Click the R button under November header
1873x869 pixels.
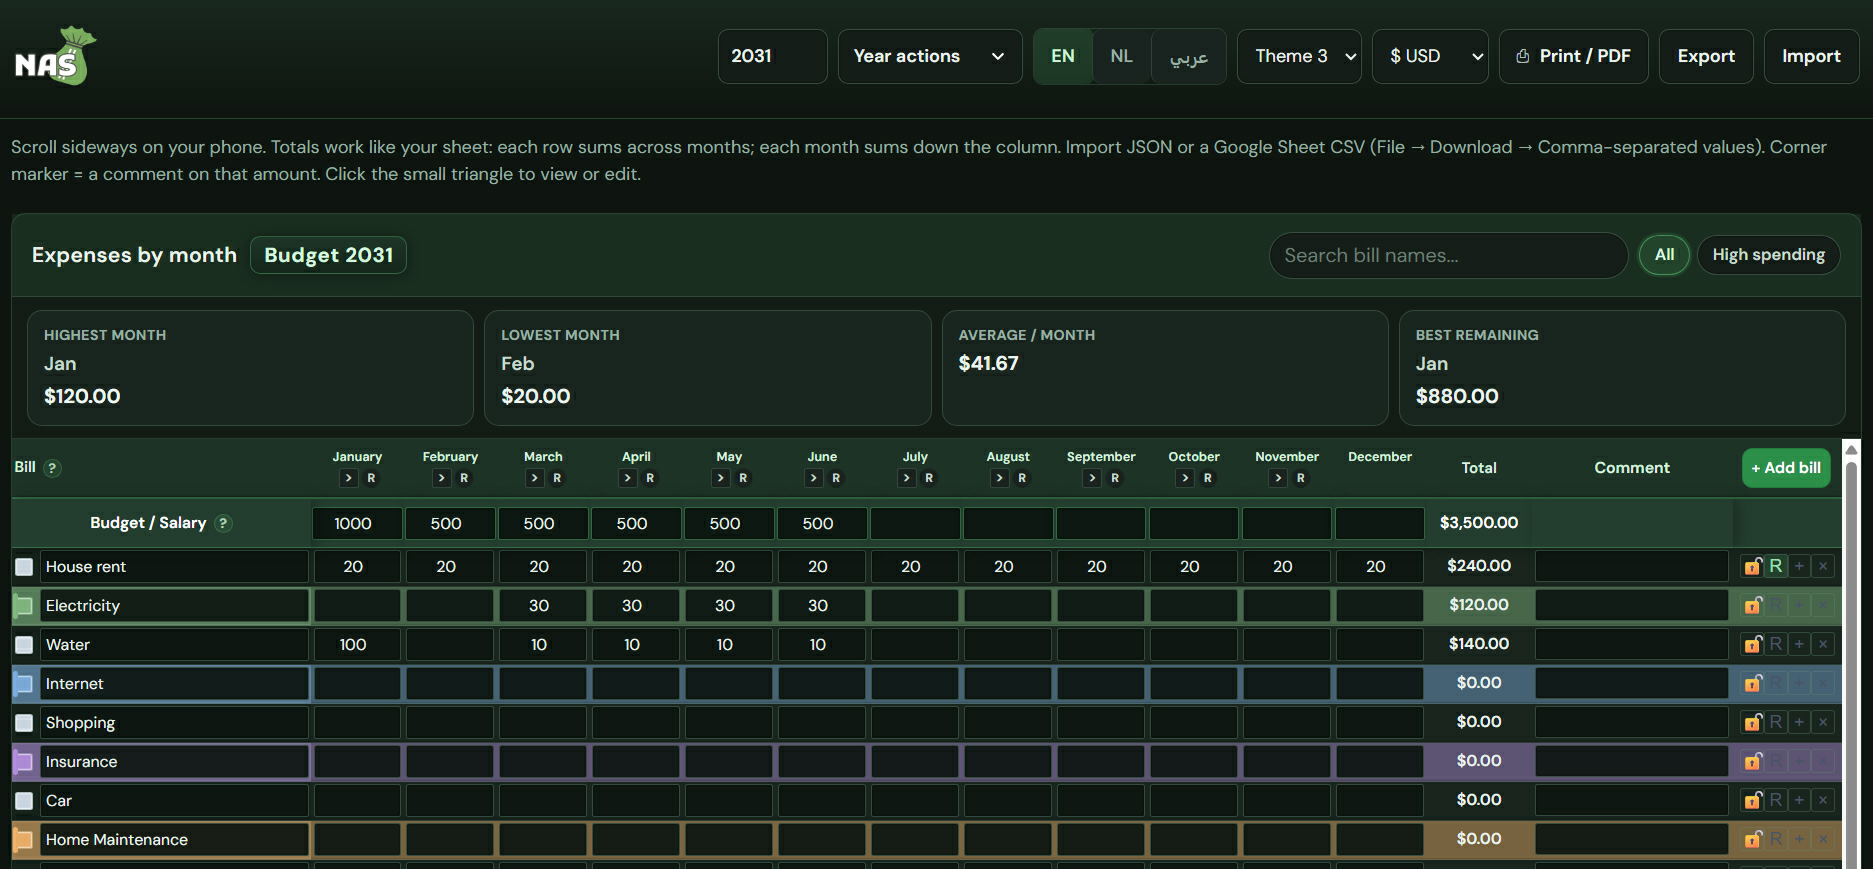click(1301, 478)
